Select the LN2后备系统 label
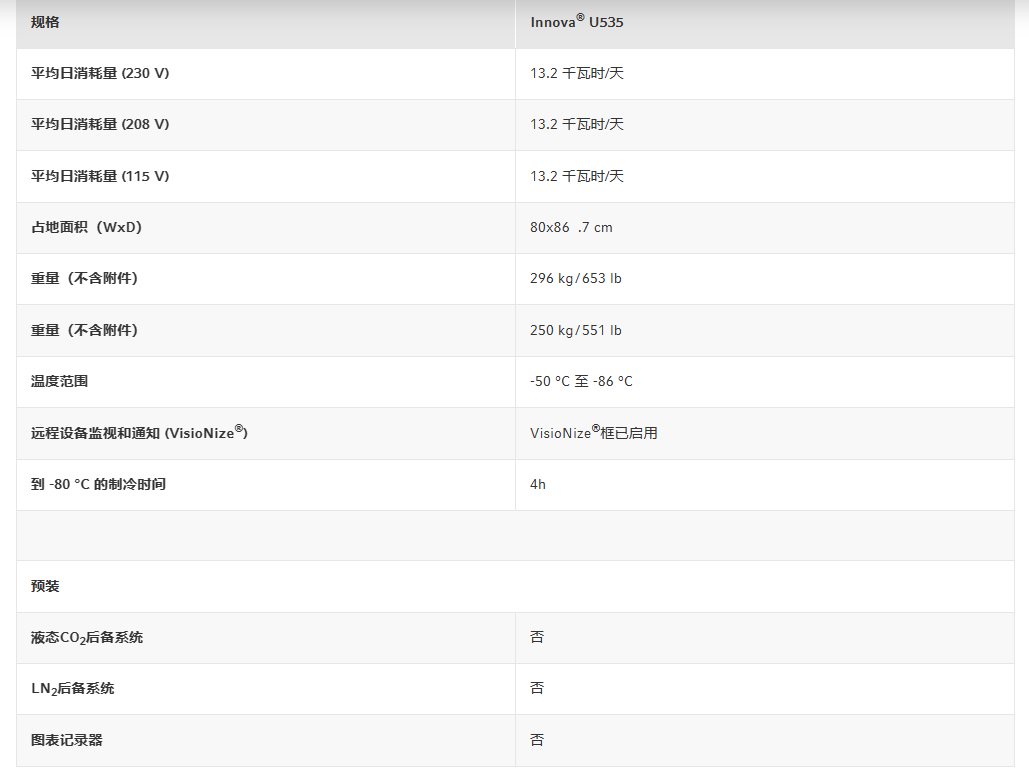1029x779 pixels. [73, 689]
